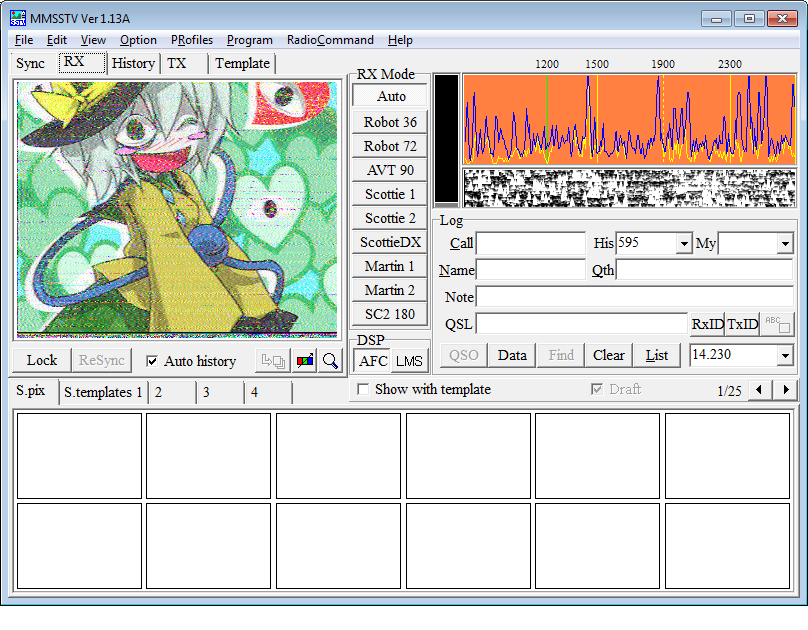Go to the next stock page arrow
This screenshot has width=808, height=630.
[x=786, y=389]
